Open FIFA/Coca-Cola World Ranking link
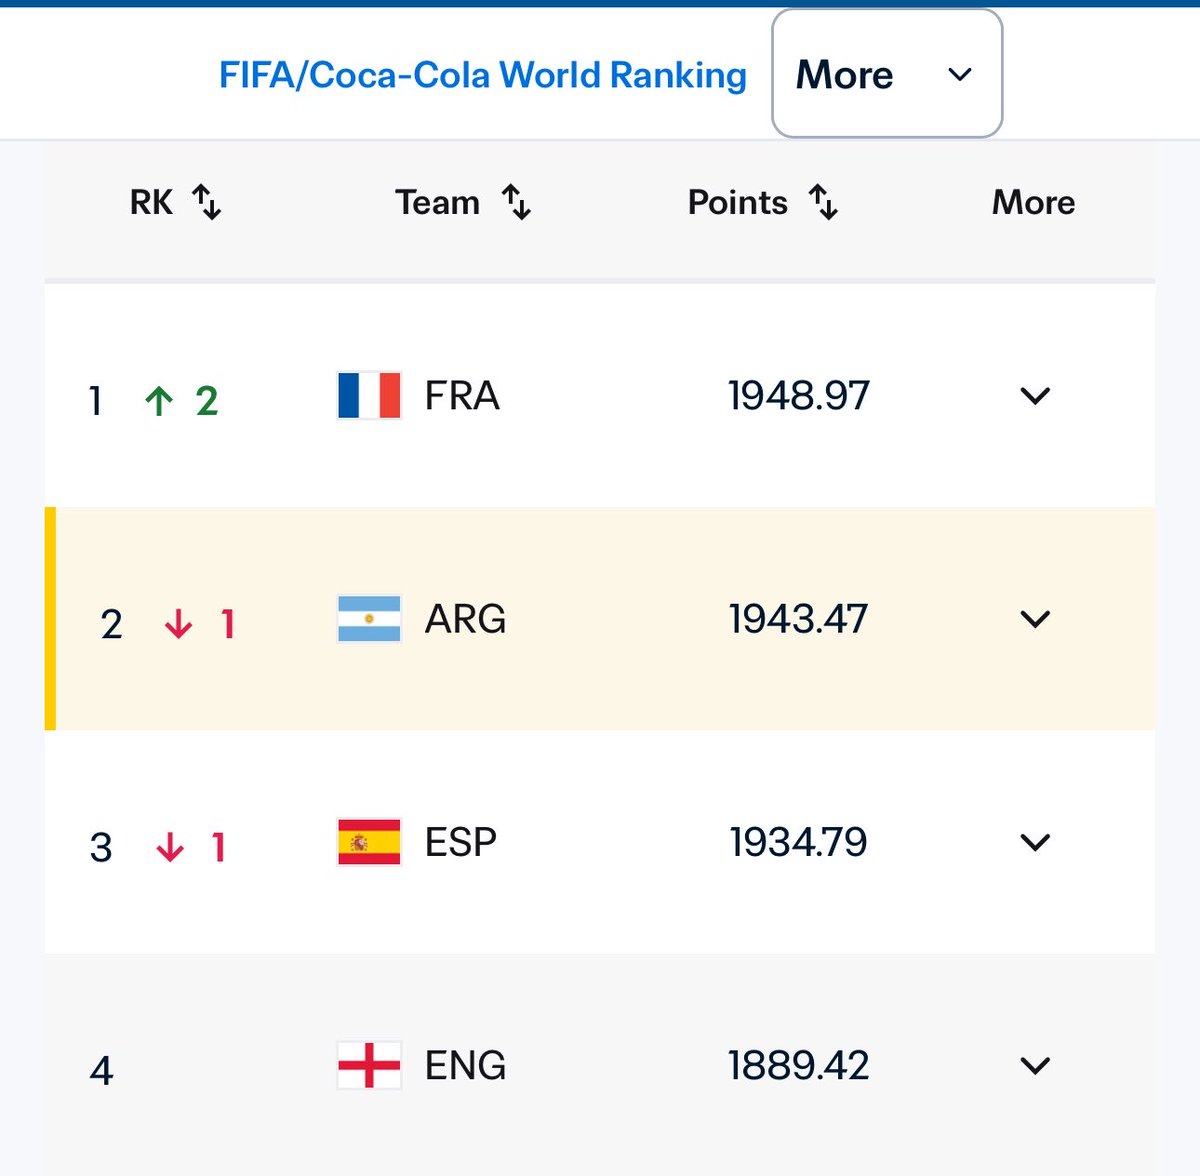The width and height of the screenshot is (1200, 1176). (x=483, y=75)
